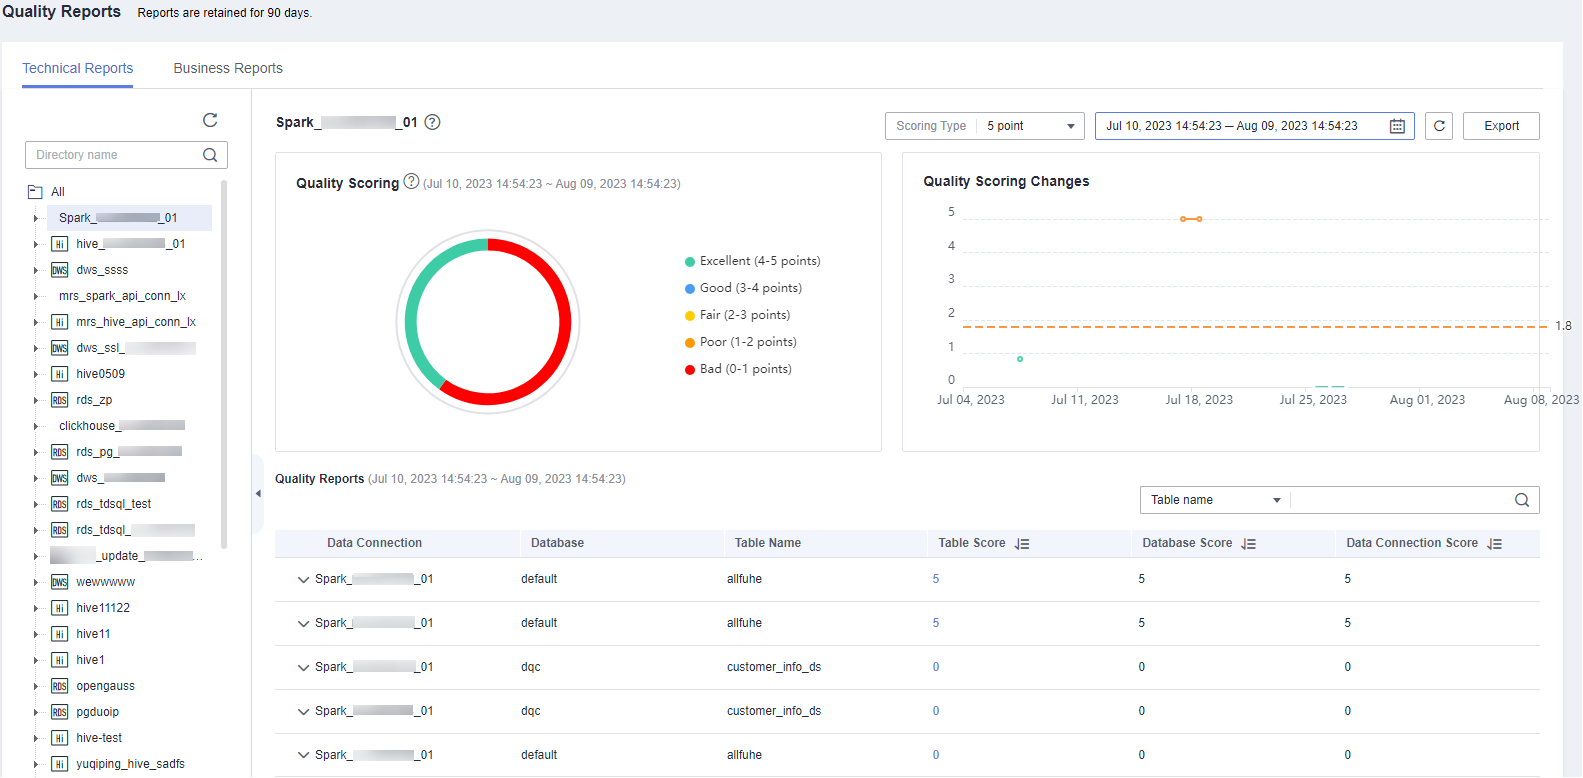
Task: Sort by Table Score column
Action: pos(1022,544)
